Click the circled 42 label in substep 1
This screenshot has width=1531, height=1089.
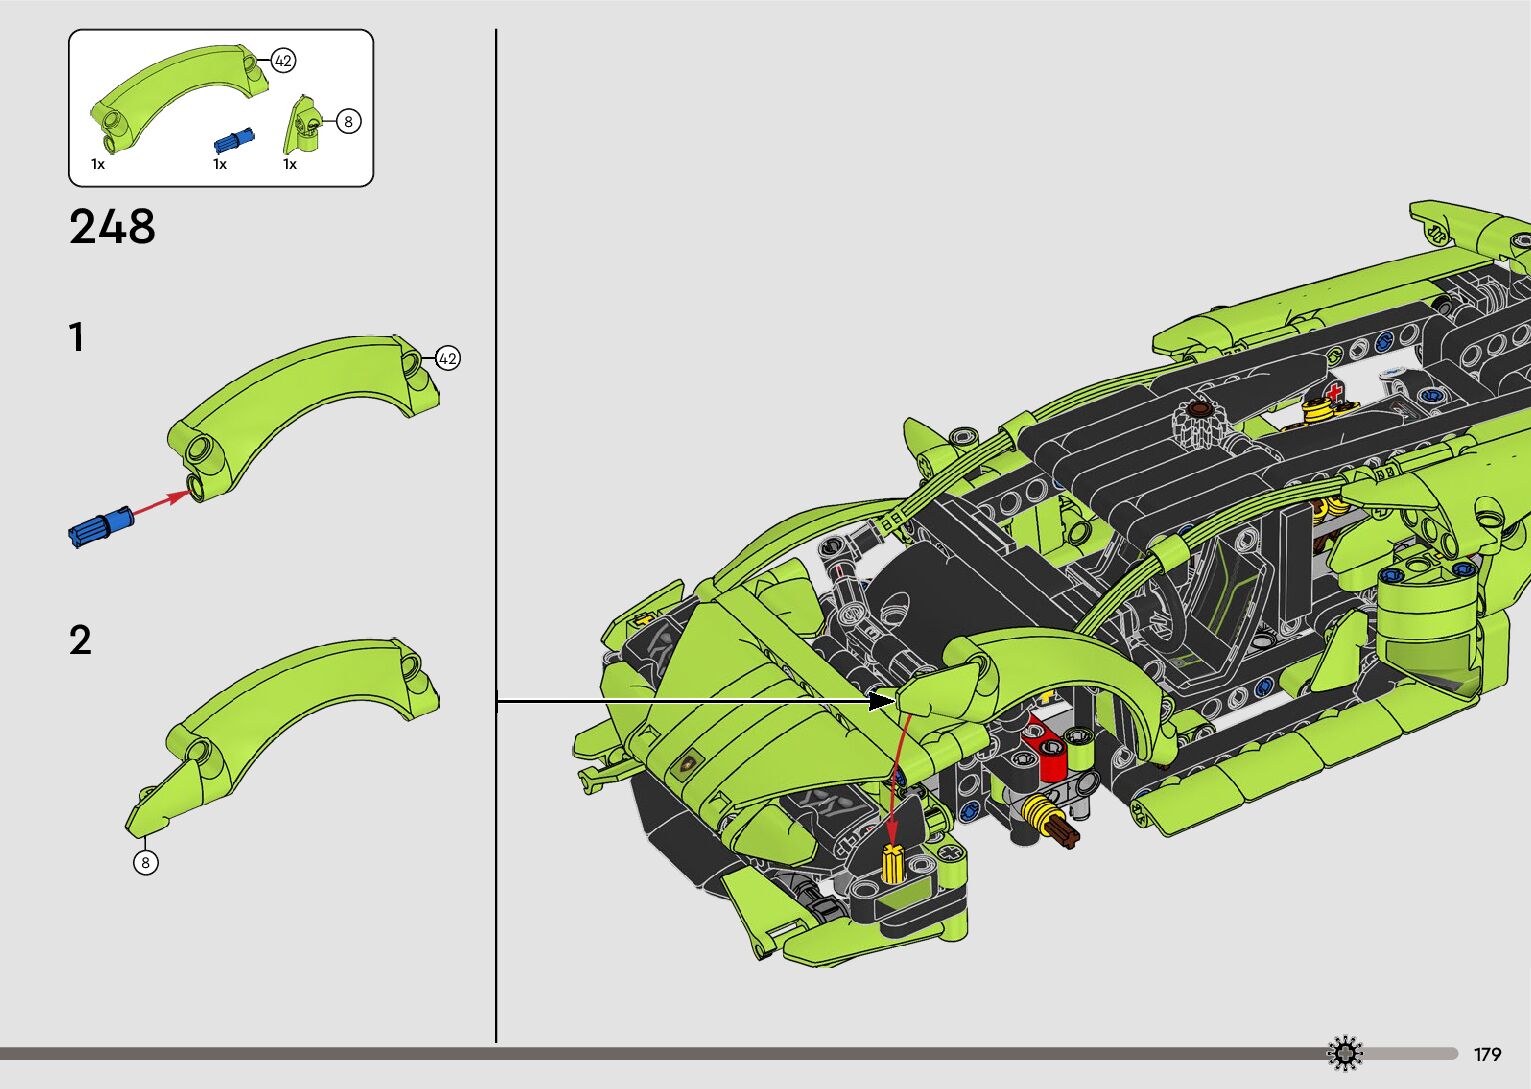click(447, 358)
